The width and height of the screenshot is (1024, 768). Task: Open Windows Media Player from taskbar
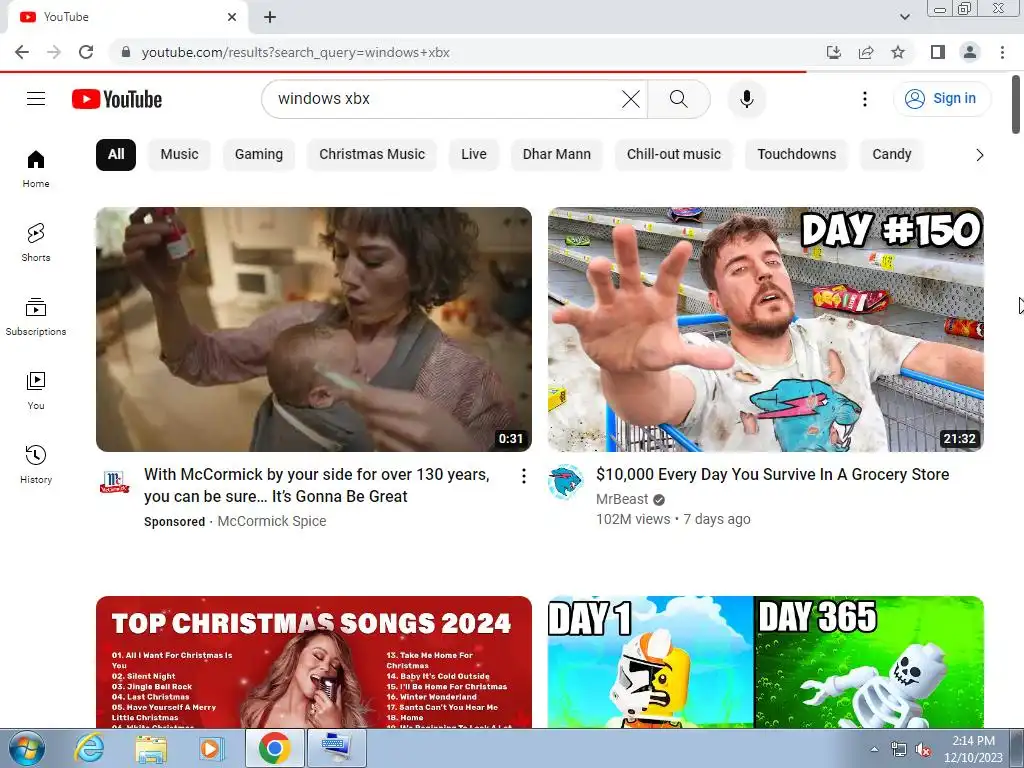212,748
